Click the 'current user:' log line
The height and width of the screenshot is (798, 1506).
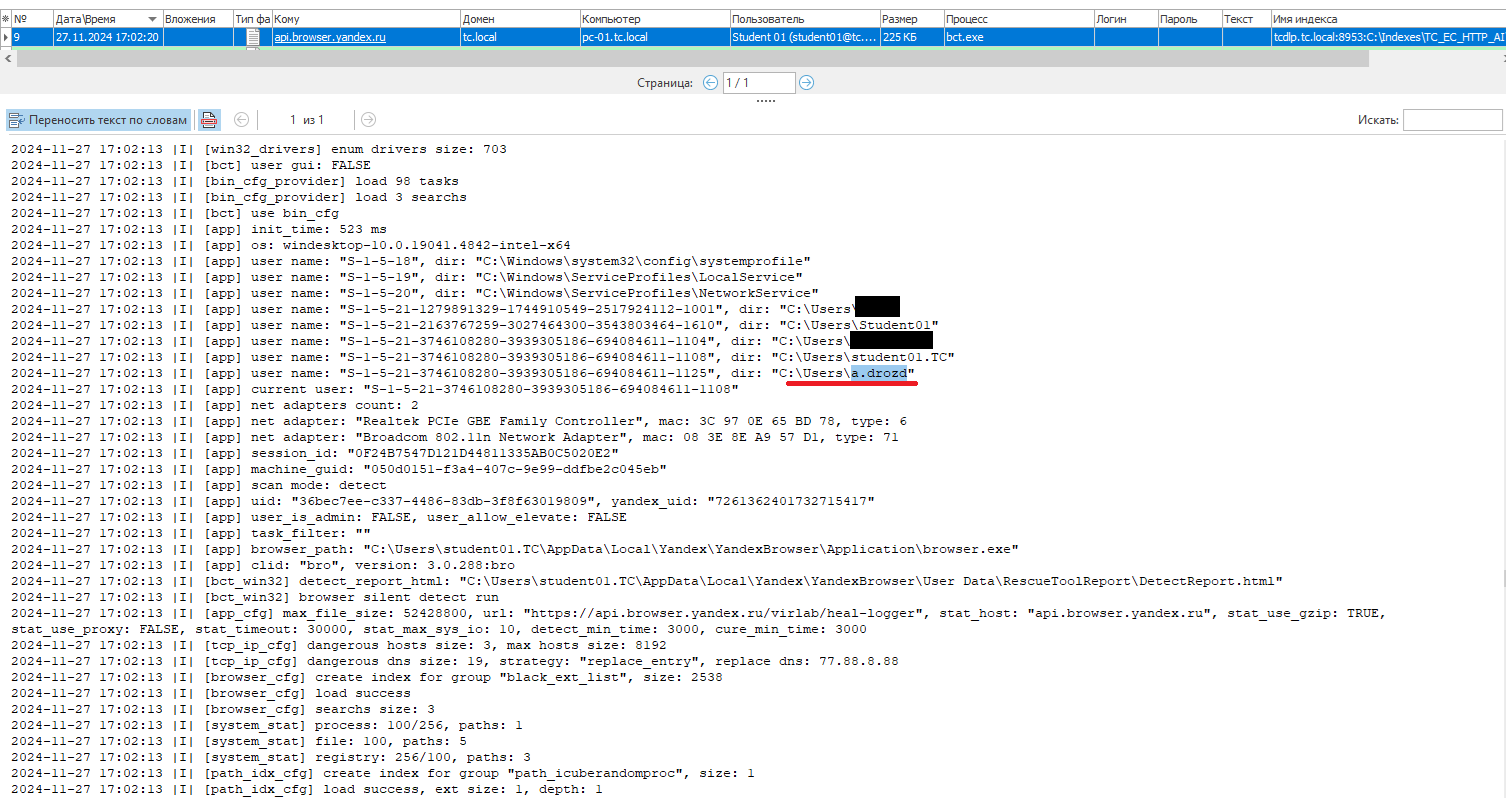(x=375, y=389)
